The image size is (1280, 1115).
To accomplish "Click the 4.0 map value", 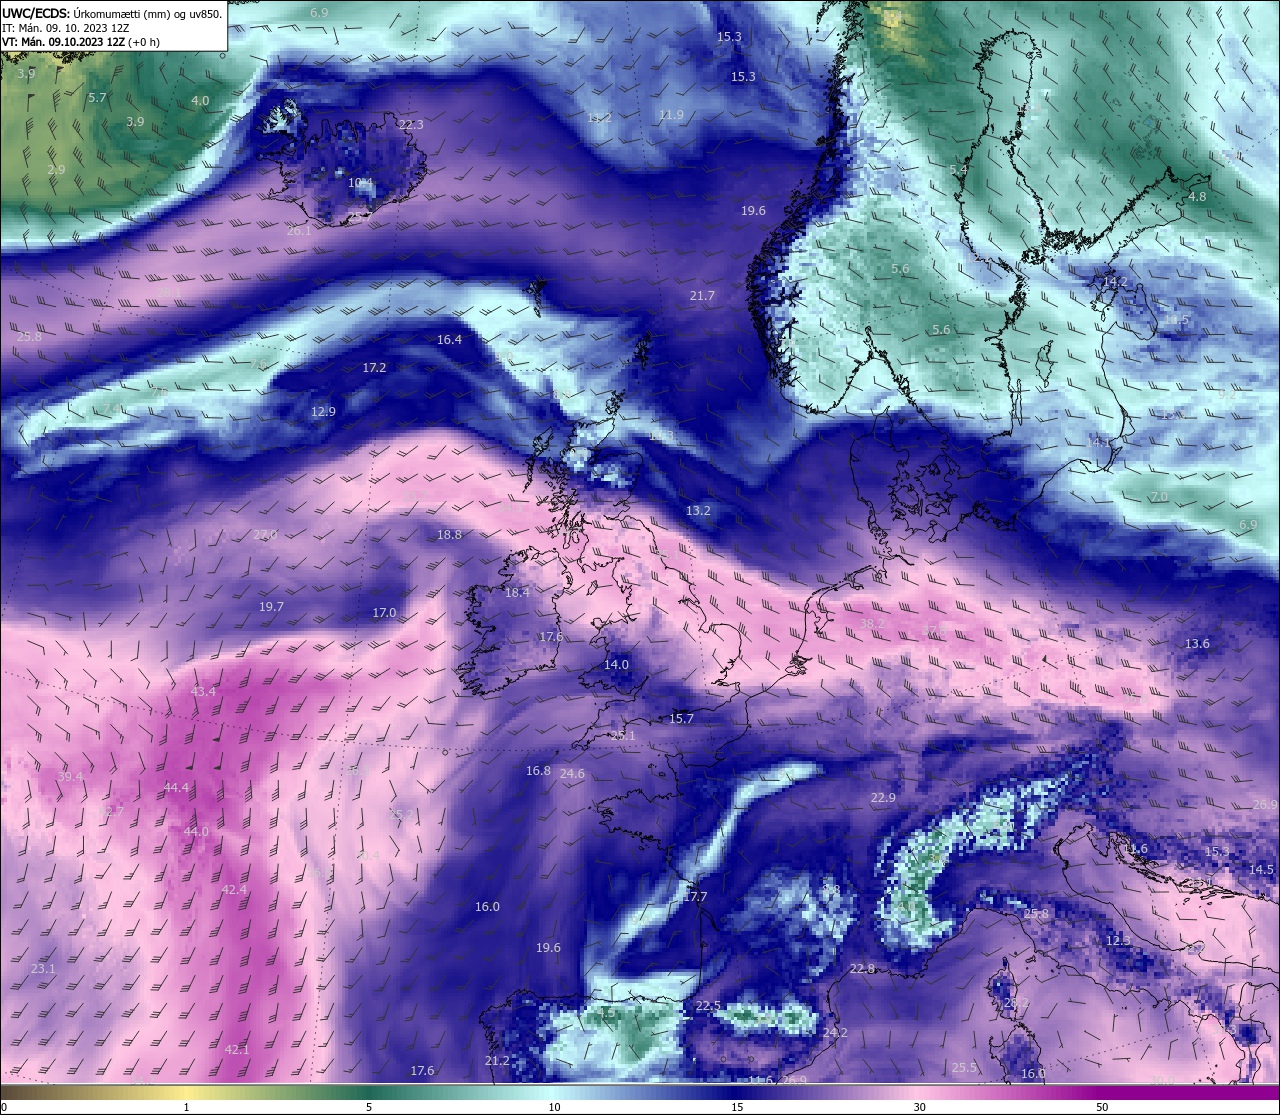I will pyautogui.click(x=200, y=101).
